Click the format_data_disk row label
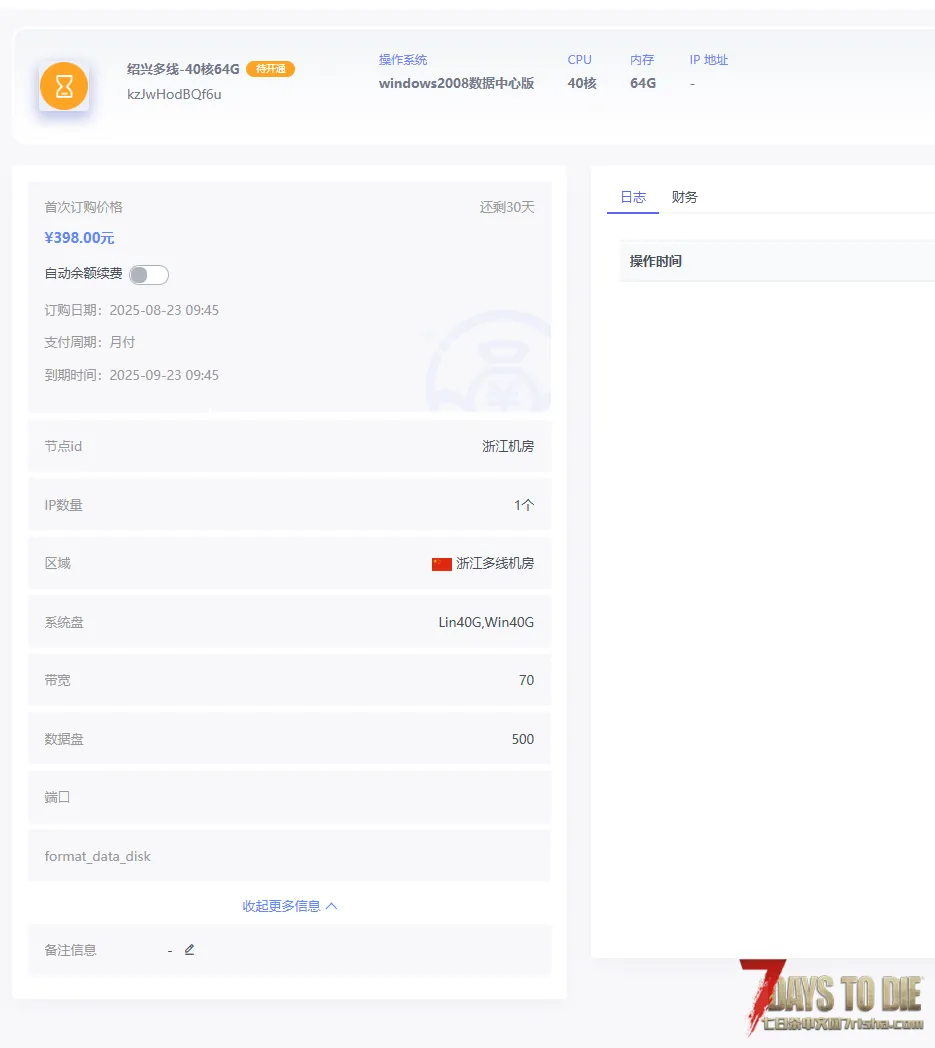Screen dimensions: 935x1048 coord(98,856)
